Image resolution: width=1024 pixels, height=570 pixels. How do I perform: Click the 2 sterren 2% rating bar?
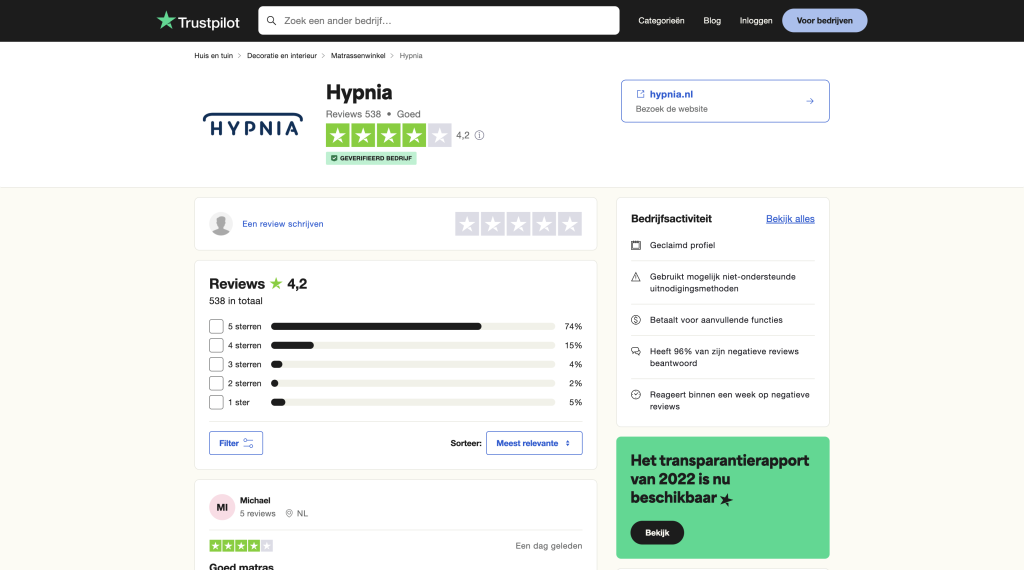pos(413,383)
